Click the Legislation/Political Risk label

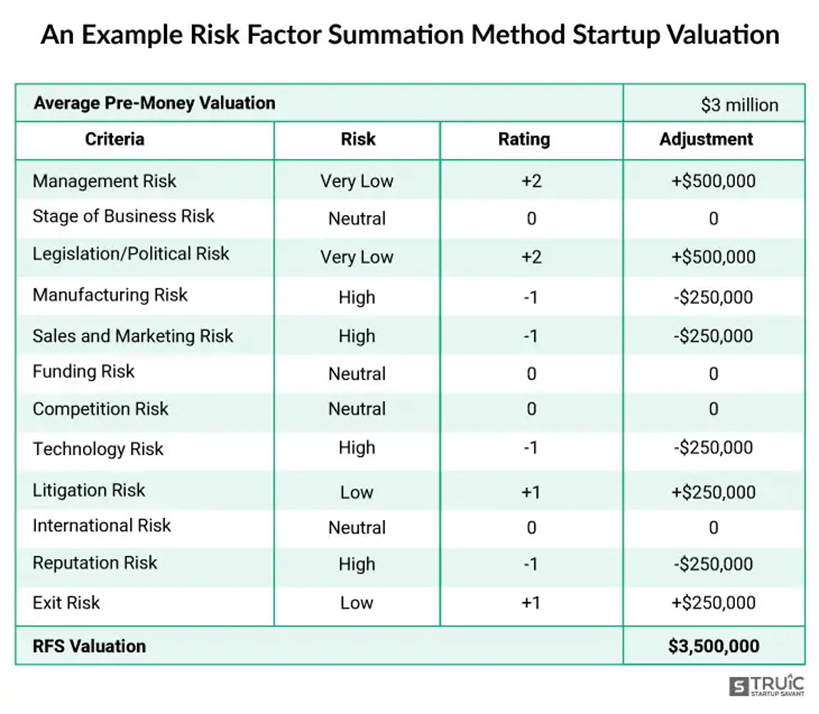click(x=131, y=254)
